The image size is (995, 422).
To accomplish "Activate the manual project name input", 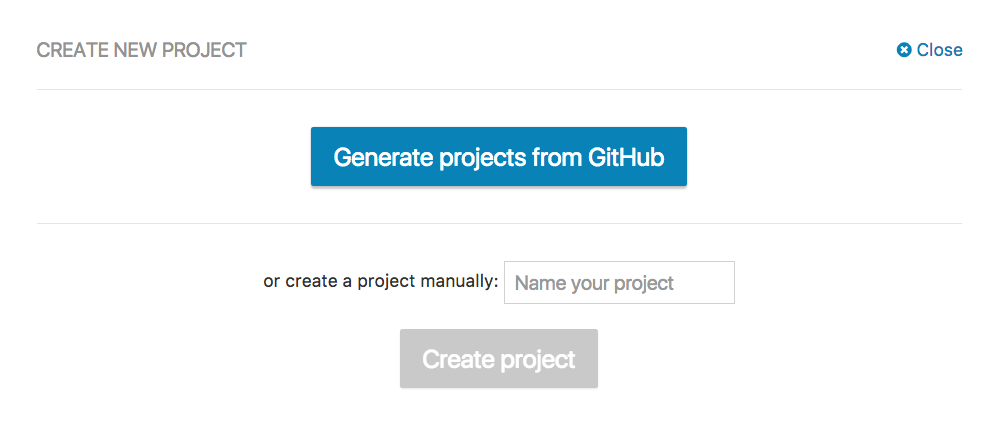I will pos(619,282).
